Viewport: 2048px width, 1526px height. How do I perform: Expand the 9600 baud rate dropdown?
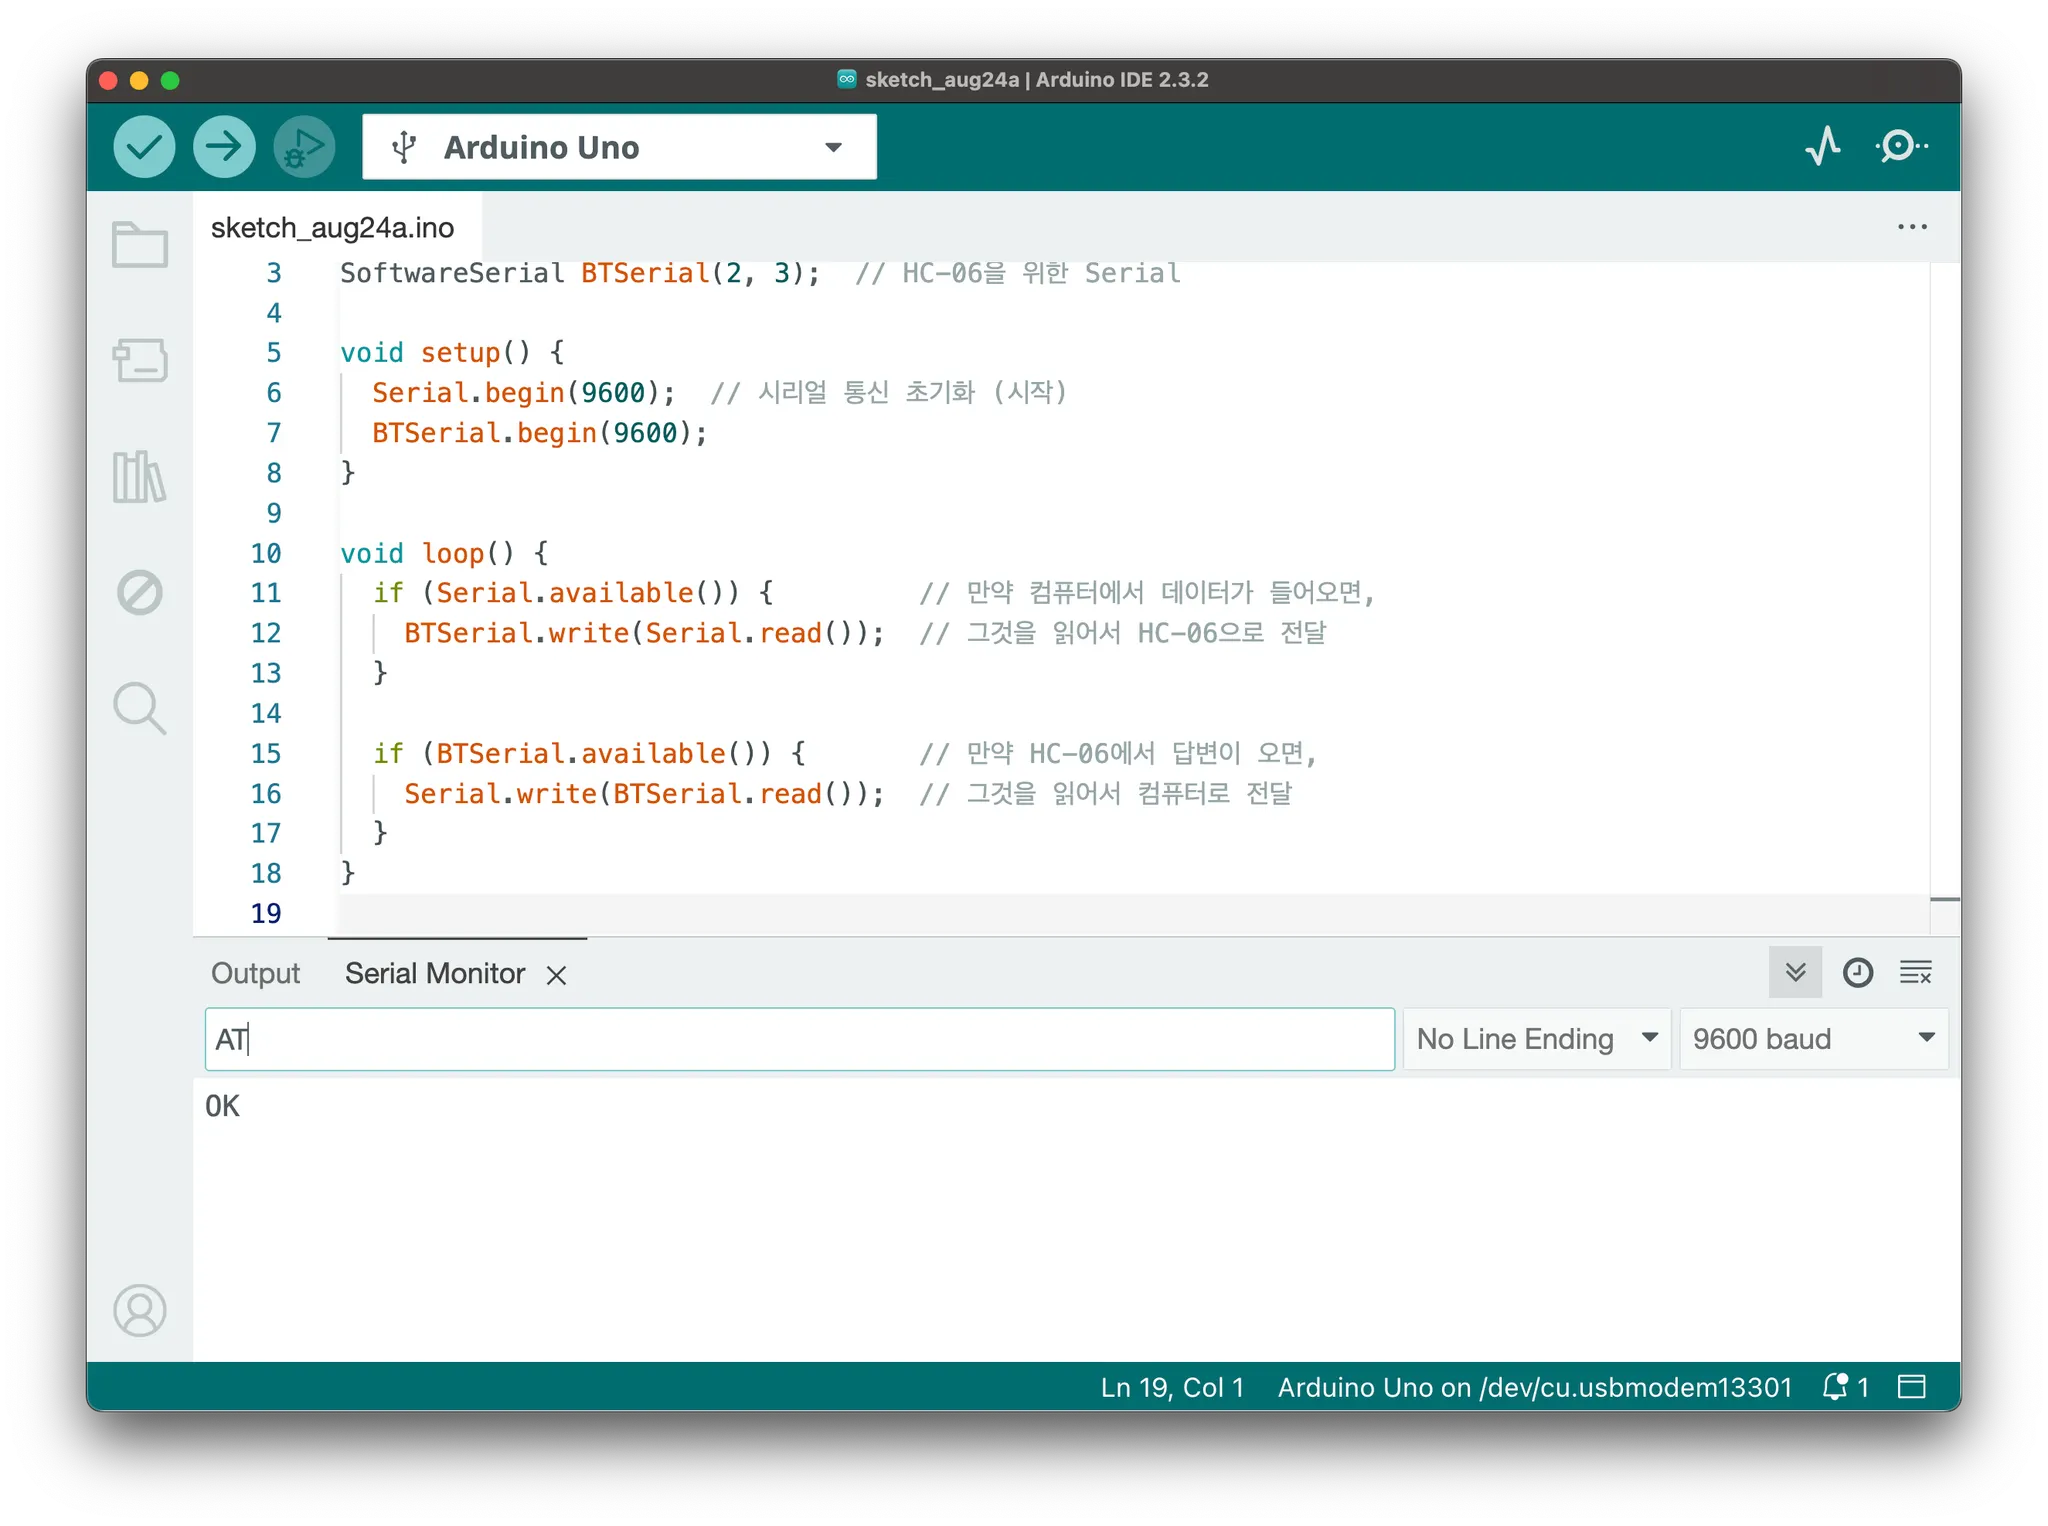point(1813,1039)
